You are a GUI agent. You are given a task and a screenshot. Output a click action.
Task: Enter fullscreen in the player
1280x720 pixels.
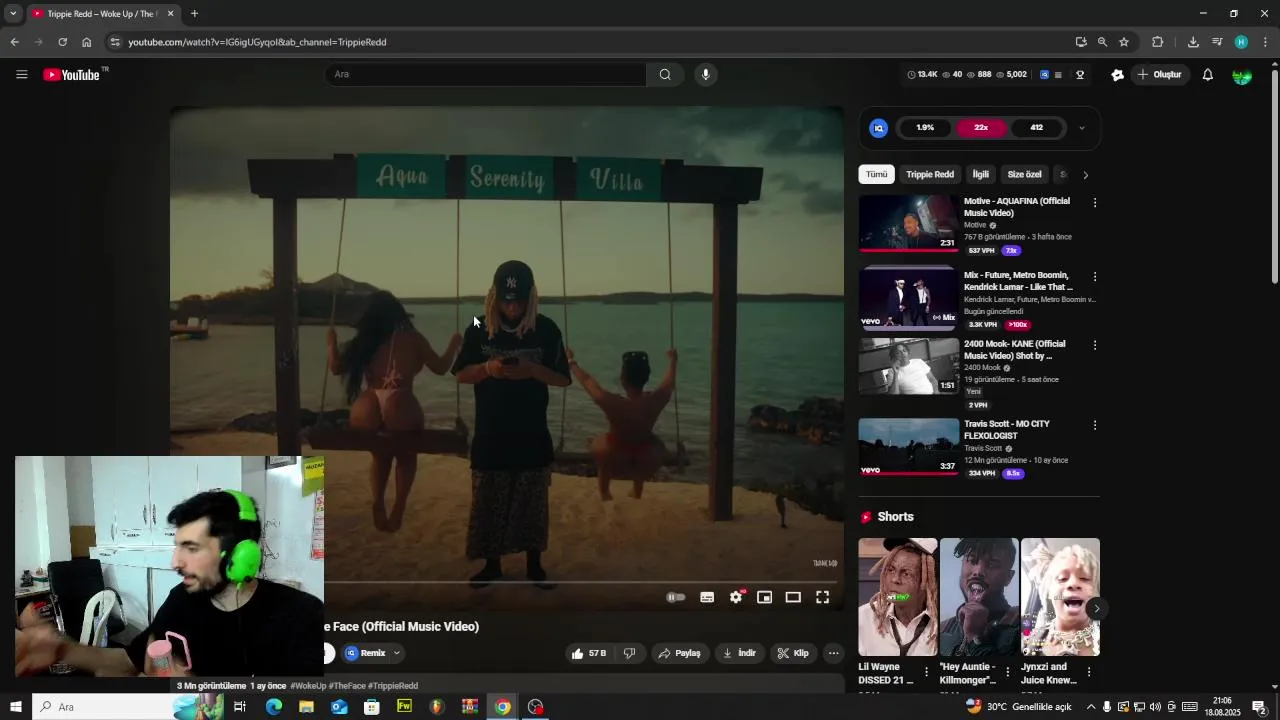pyautogui.click(x=822, y=597)
